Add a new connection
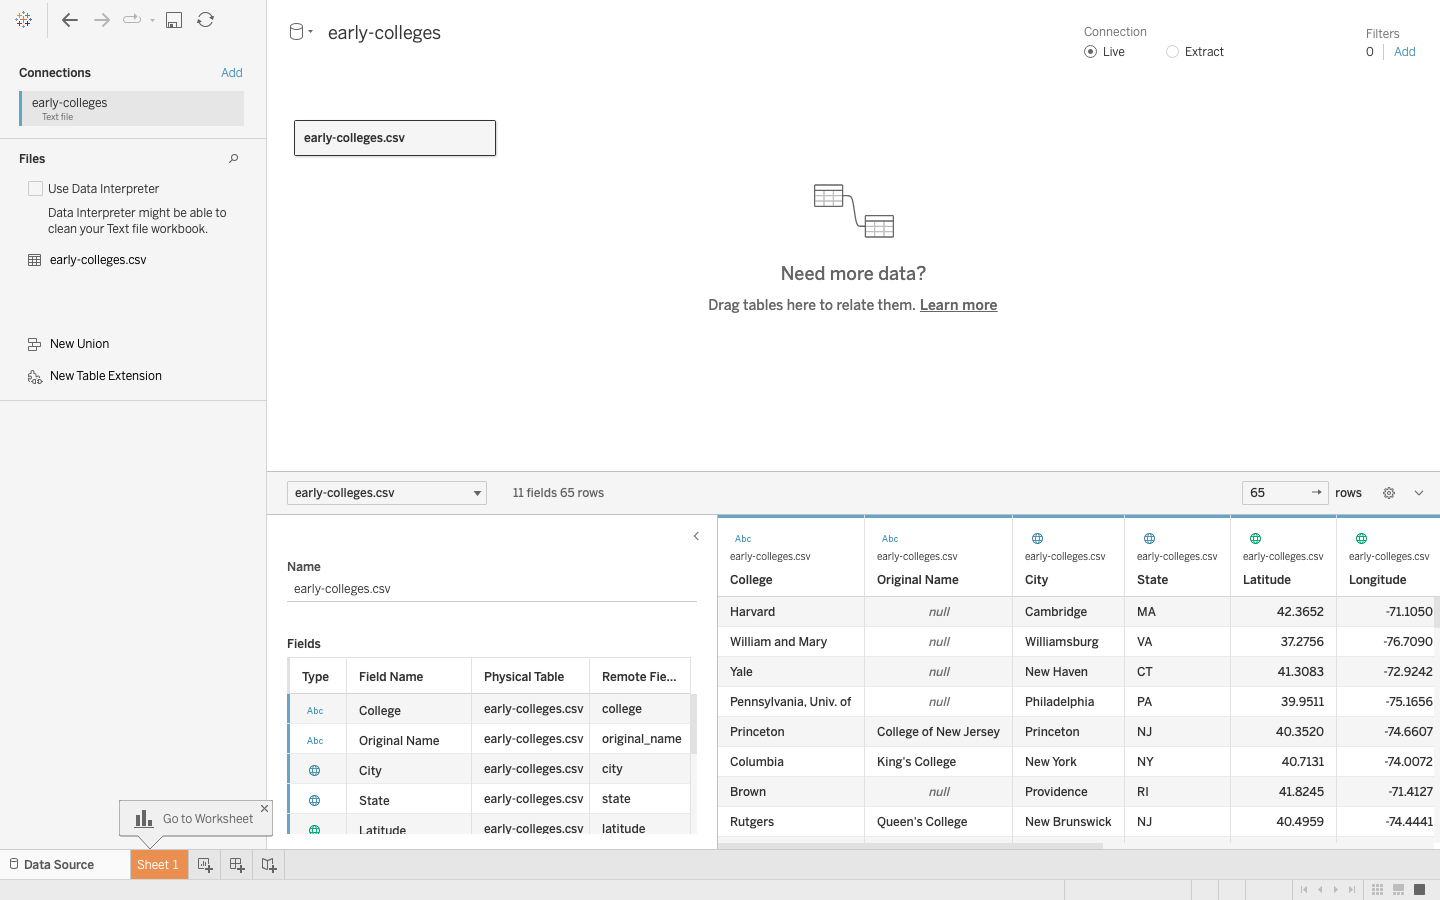Screen dimensions: 1440x900 coord(232,73)
